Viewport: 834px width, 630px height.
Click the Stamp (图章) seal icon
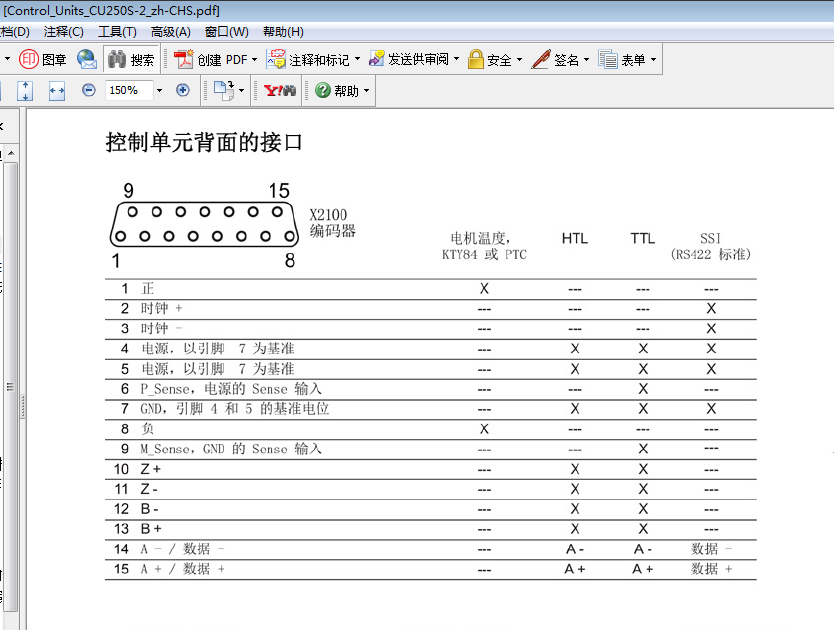[x=29, y=59]
